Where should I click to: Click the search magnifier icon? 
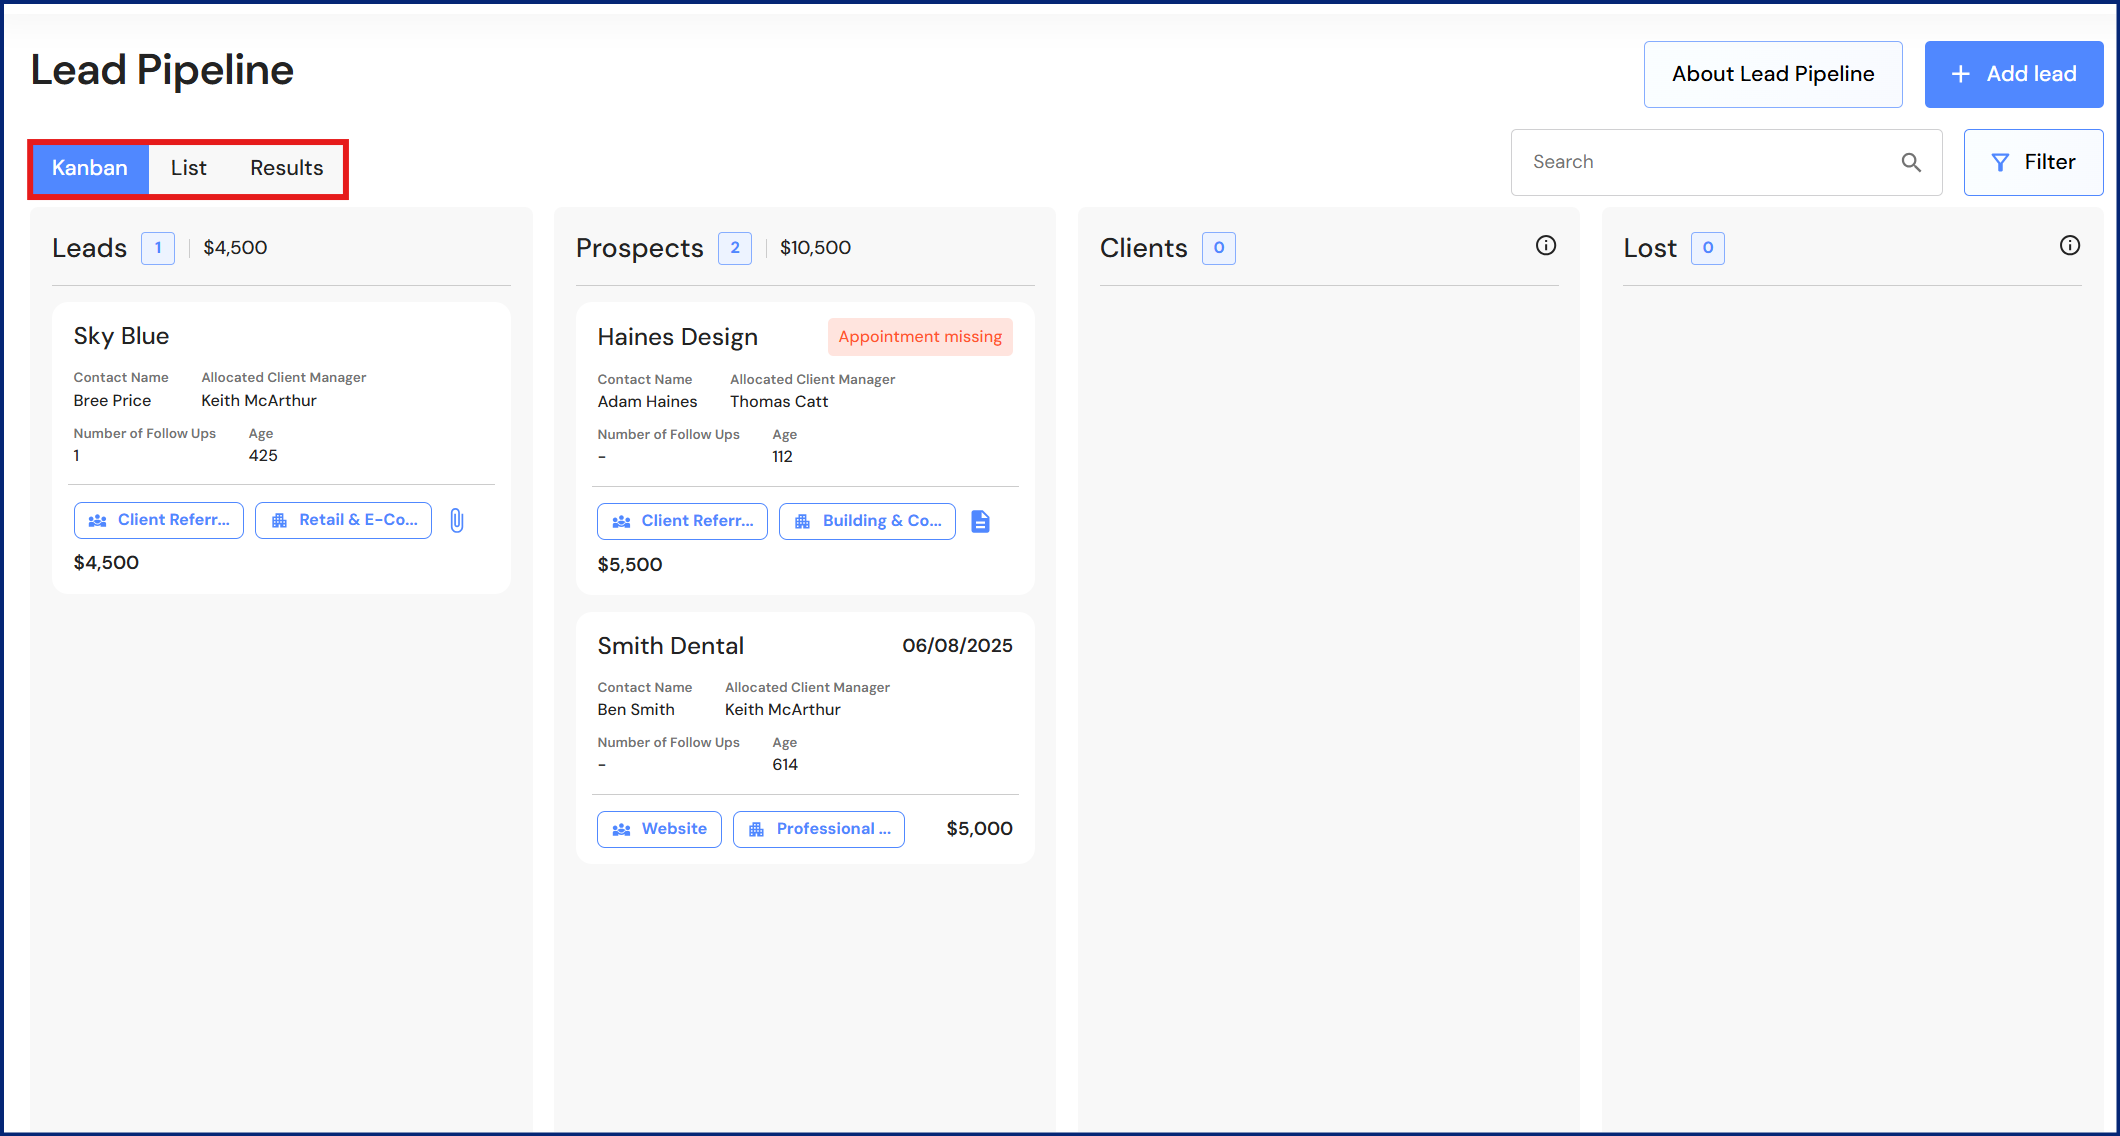[x=1910, y=162]
